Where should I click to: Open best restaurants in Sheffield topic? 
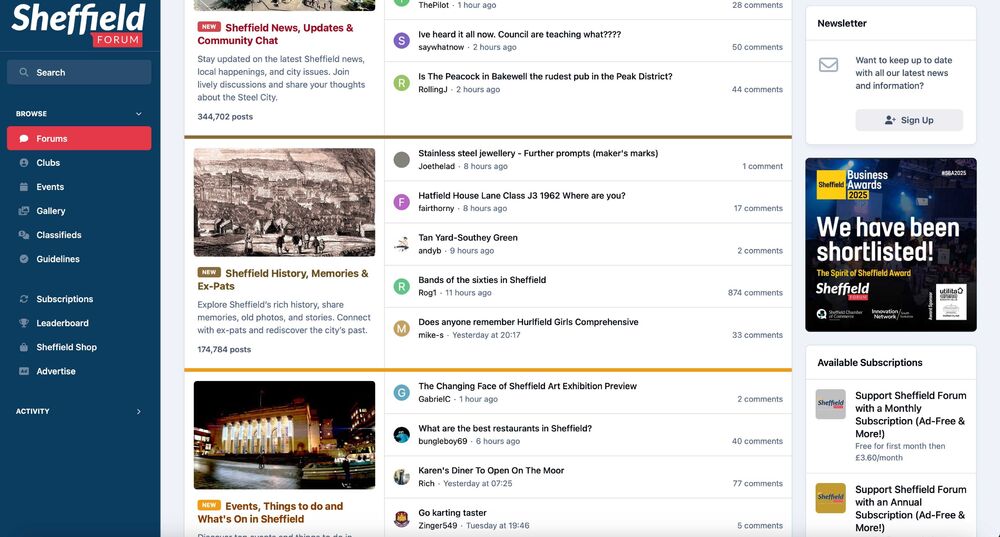click(x=505, y=429)
